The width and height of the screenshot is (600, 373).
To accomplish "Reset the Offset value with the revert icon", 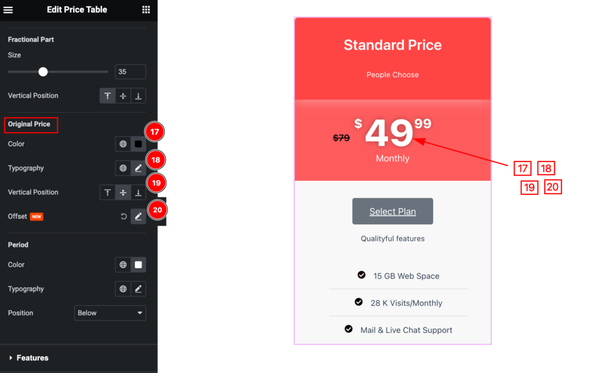I will tap(123, 217).
